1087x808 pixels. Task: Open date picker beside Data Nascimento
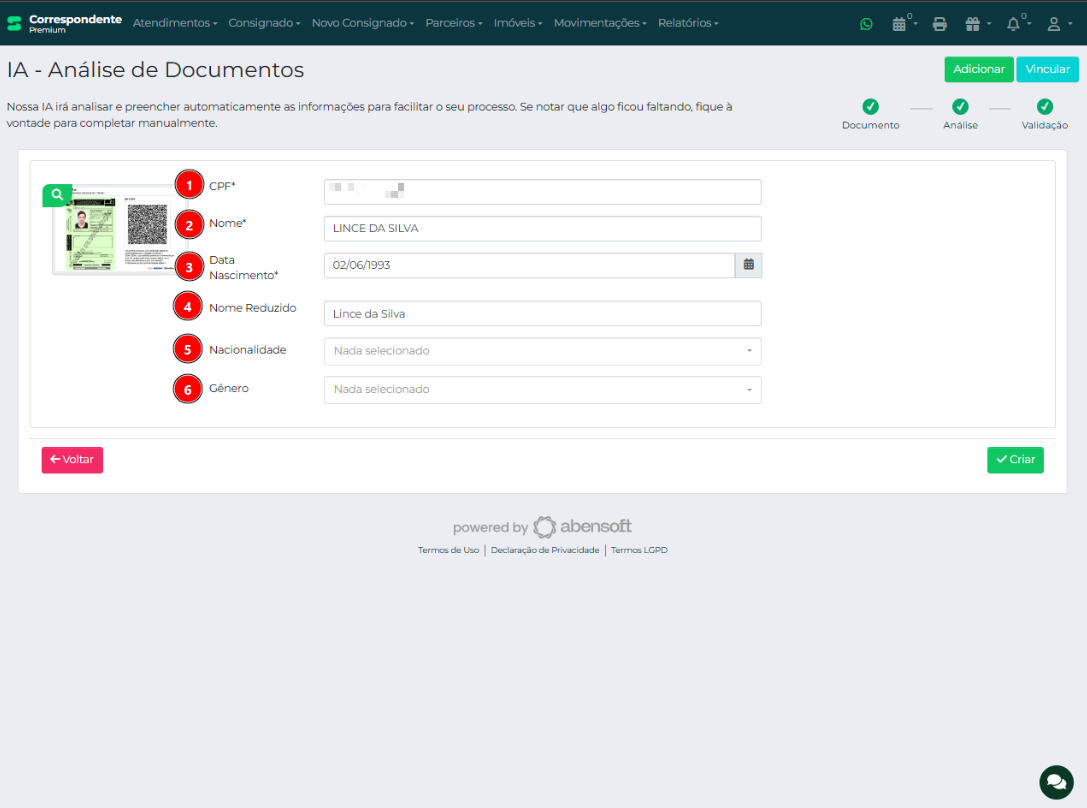(x=748, y=265)
